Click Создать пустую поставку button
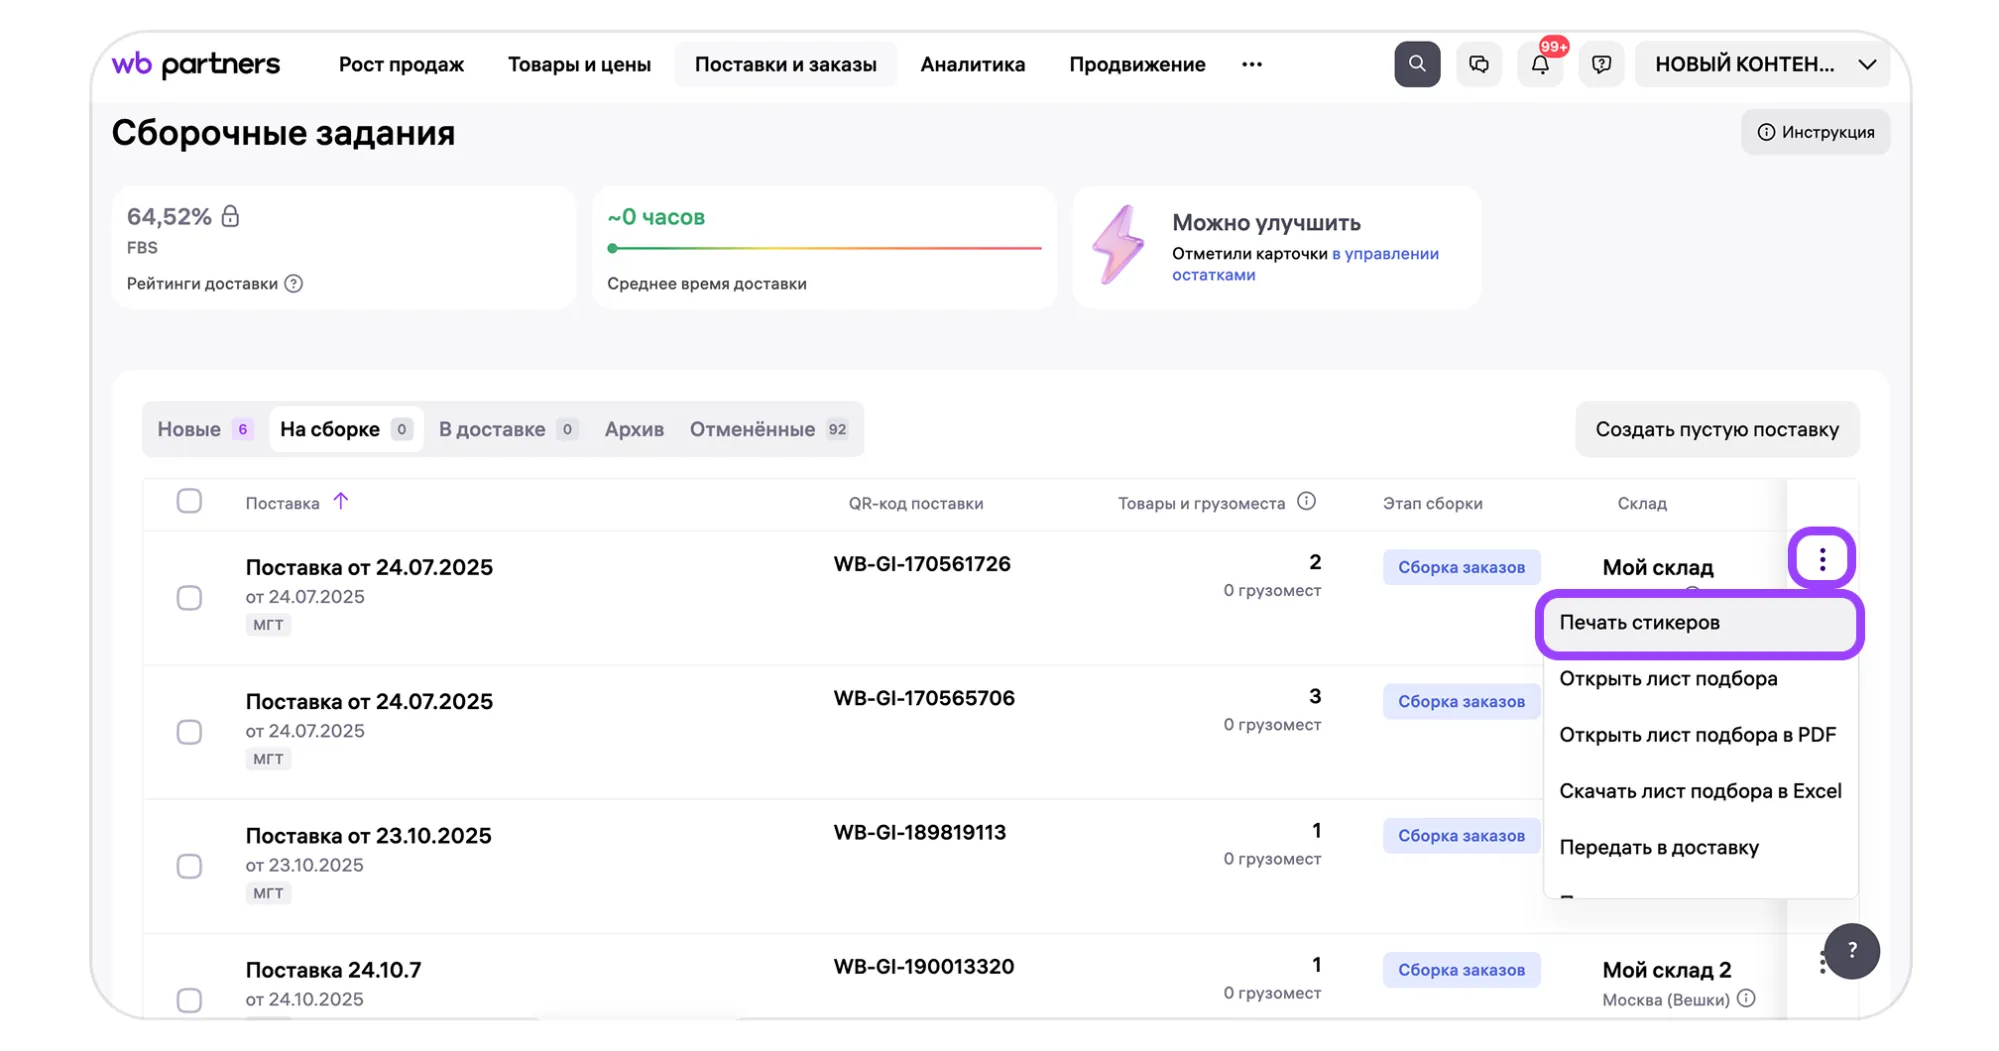Viewport: 1999px width, 1051px height. [1716, 429]
